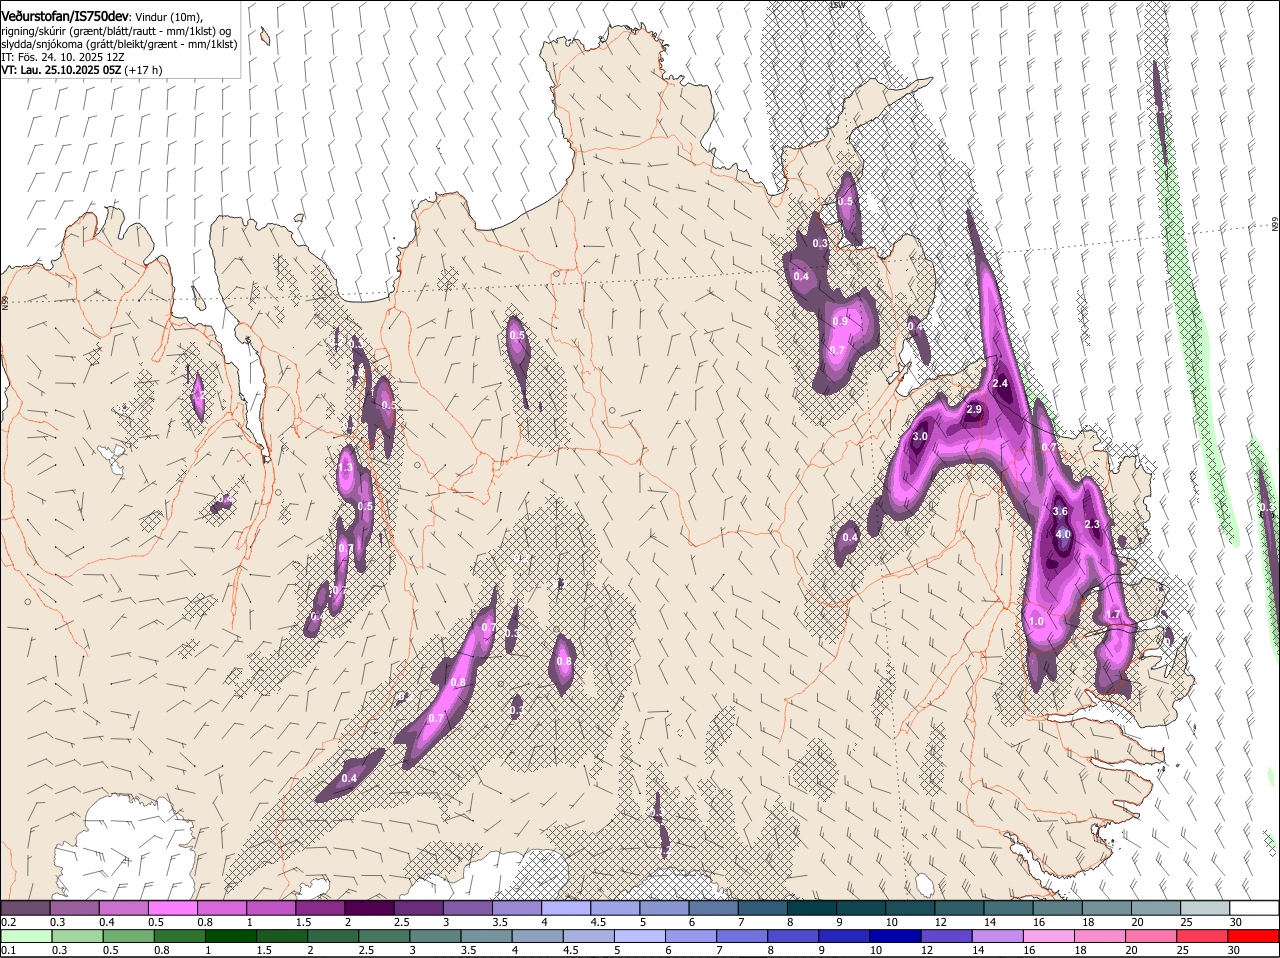
Task: Select the VT: Lau. 25.10.2025 05Z (+17 h) line
Action: click(82, 70)
